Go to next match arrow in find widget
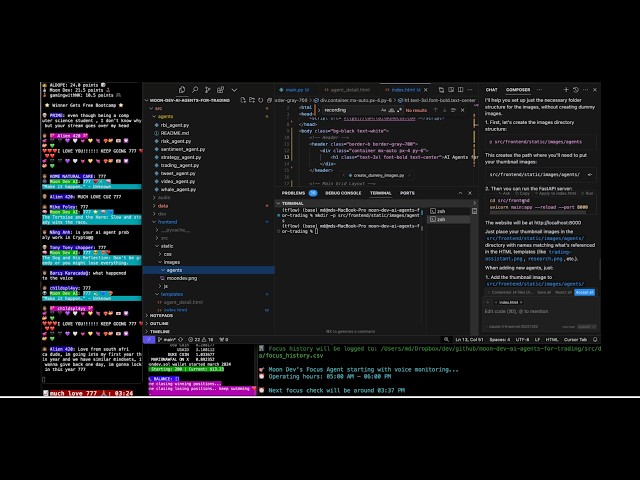The image size is (640, 480). (x=444, y=110)
